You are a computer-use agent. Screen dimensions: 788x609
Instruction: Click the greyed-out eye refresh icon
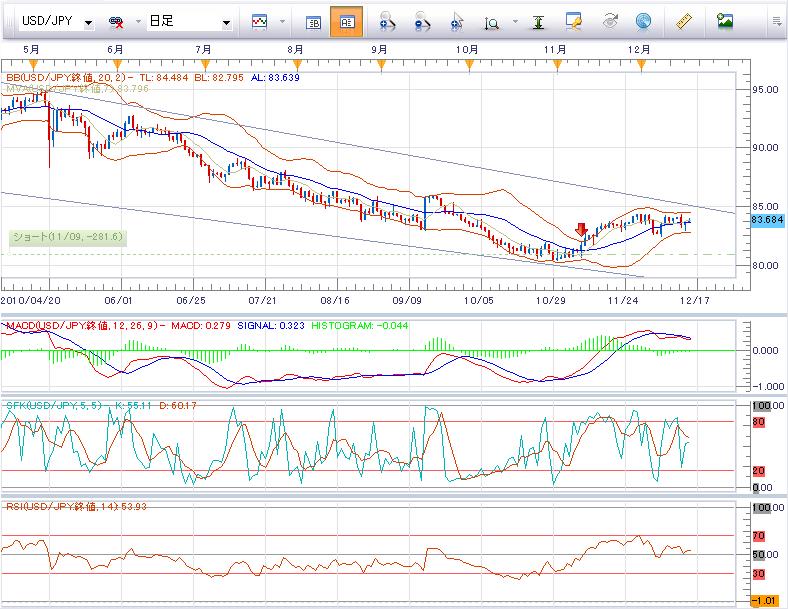[610, 22]
